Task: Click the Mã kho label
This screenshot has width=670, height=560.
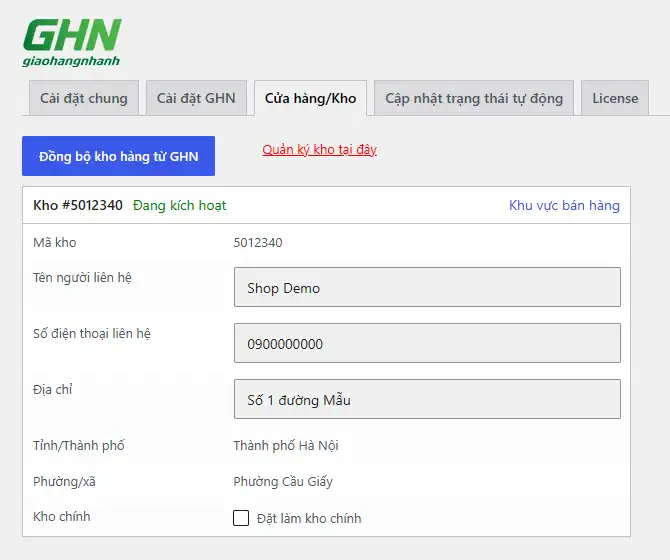Action: (x=55, y=243)
